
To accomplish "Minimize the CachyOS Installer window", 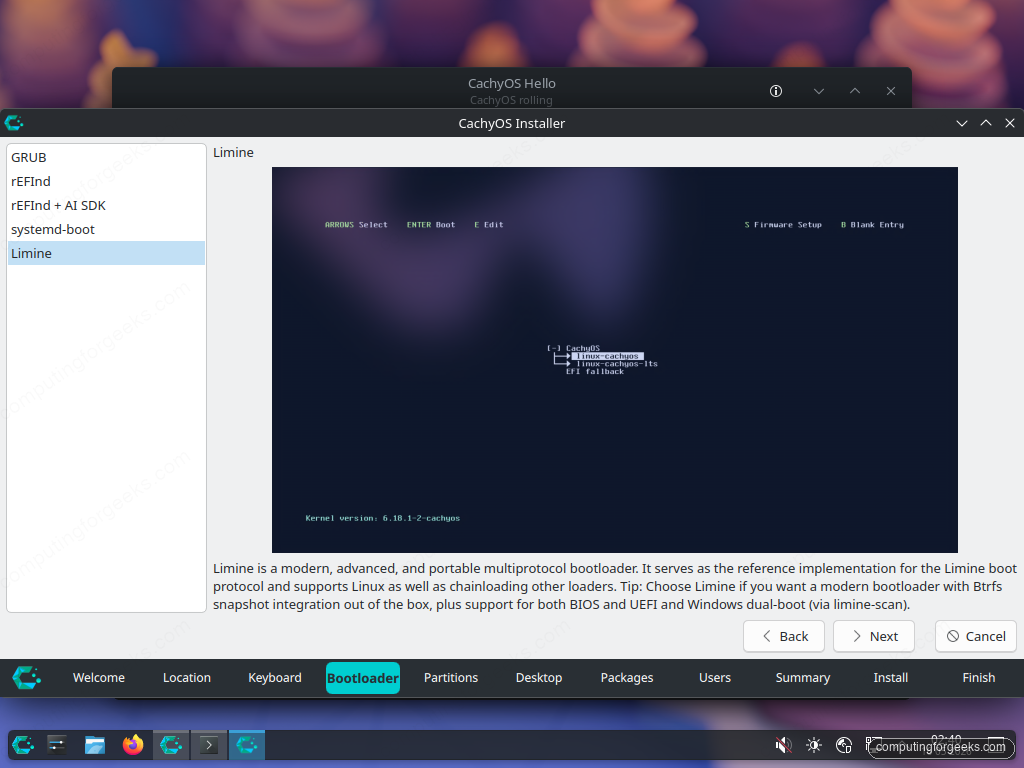I will [x=962, y=123].
